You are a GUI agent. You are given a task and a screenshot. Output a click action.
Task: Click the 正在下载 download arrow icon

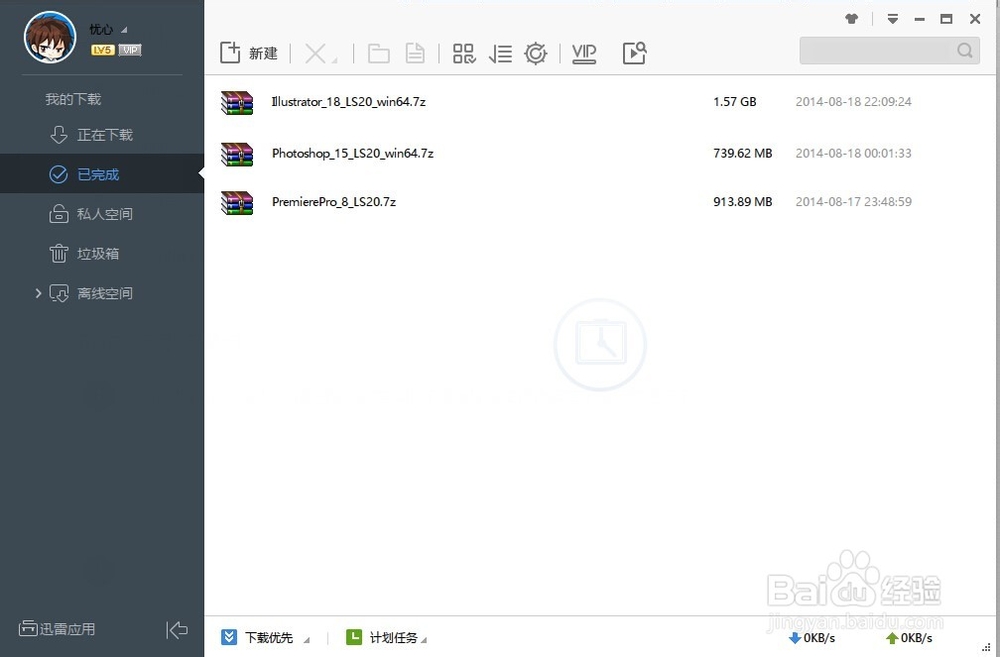(59, 135)
